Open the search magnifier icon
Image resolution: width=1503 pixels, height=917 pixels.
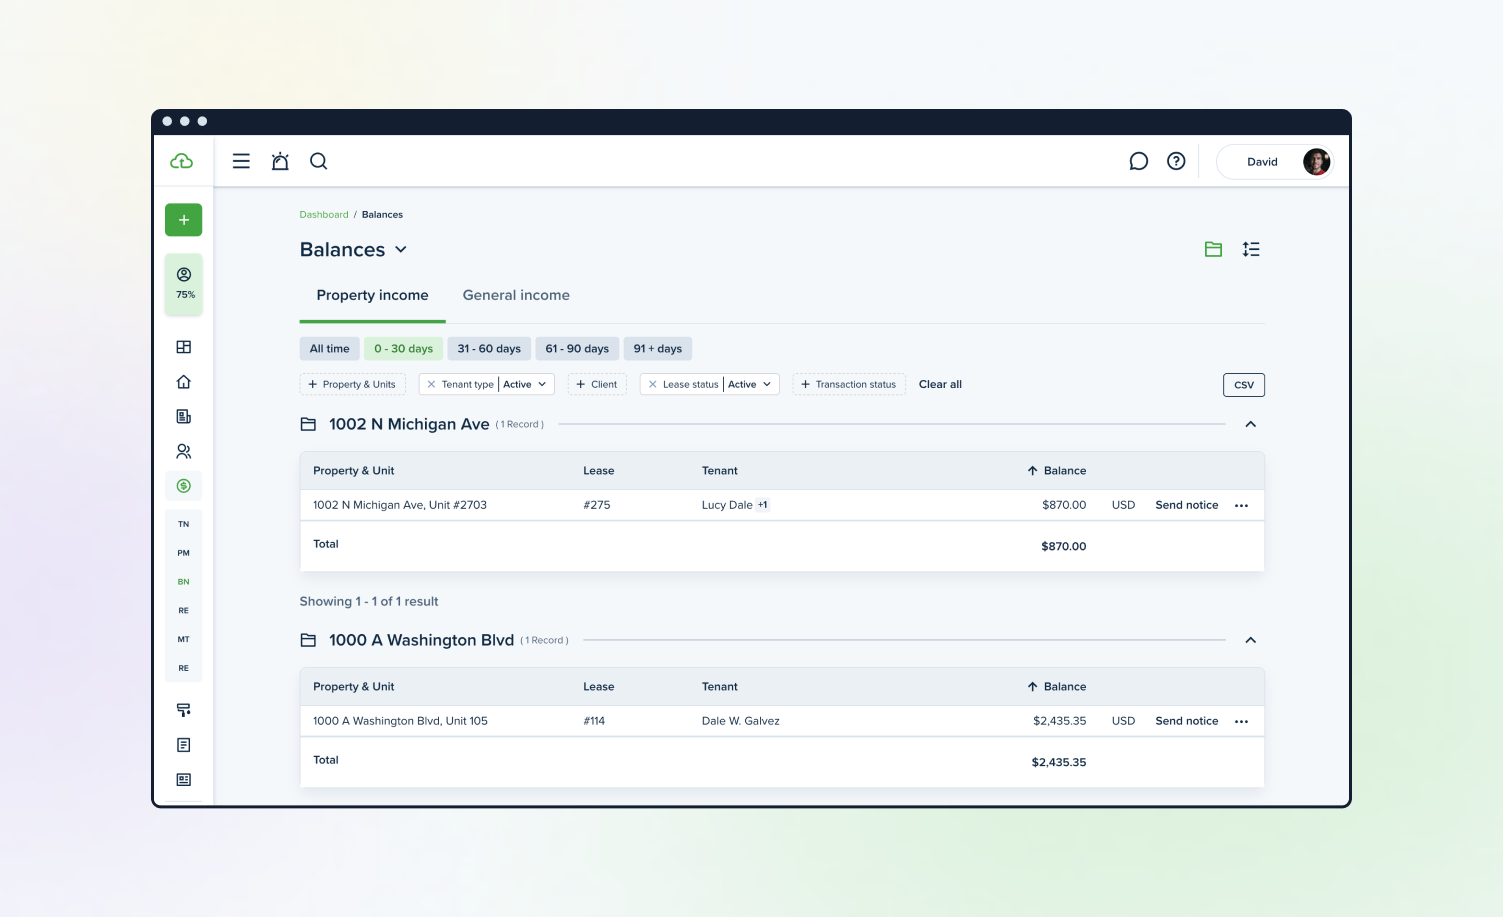318,161
